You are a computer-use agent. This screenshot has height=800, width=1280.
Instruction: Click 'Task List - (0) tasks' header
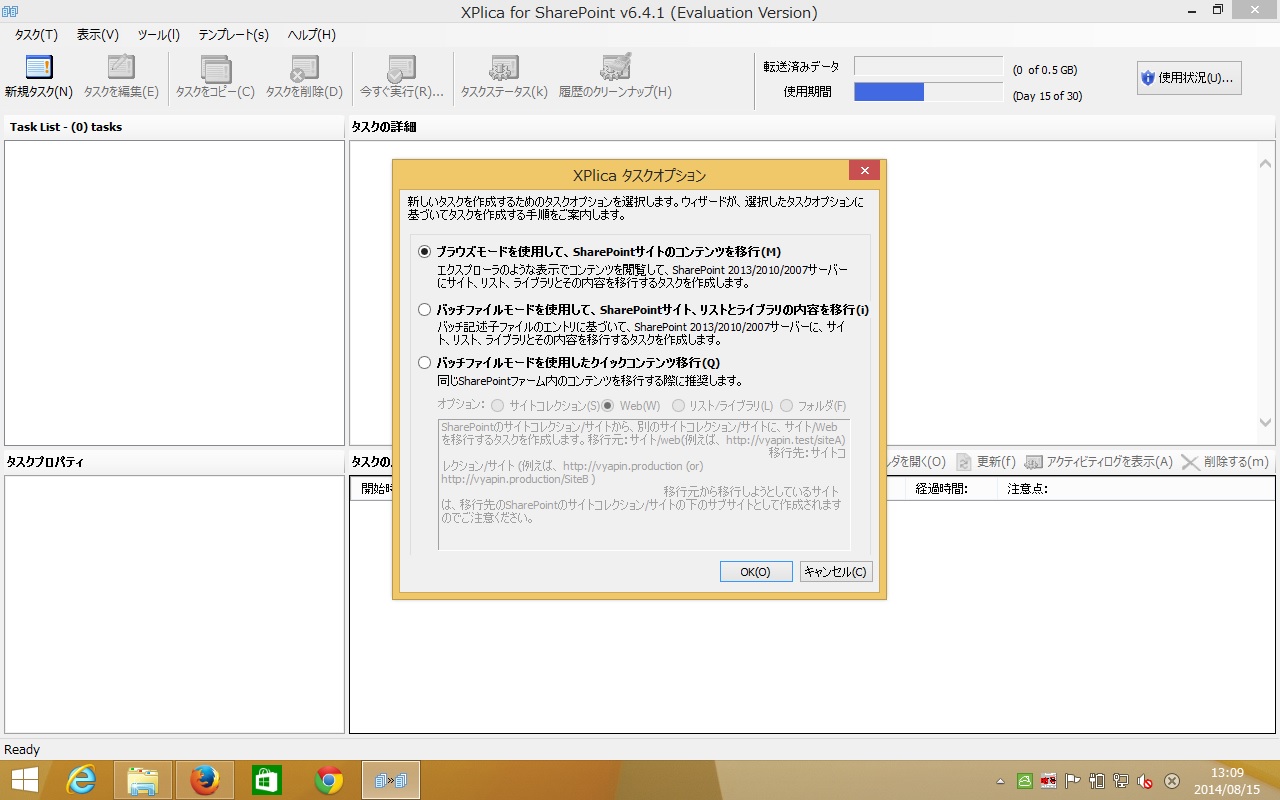pyautogui.click(x=66, y=127)
